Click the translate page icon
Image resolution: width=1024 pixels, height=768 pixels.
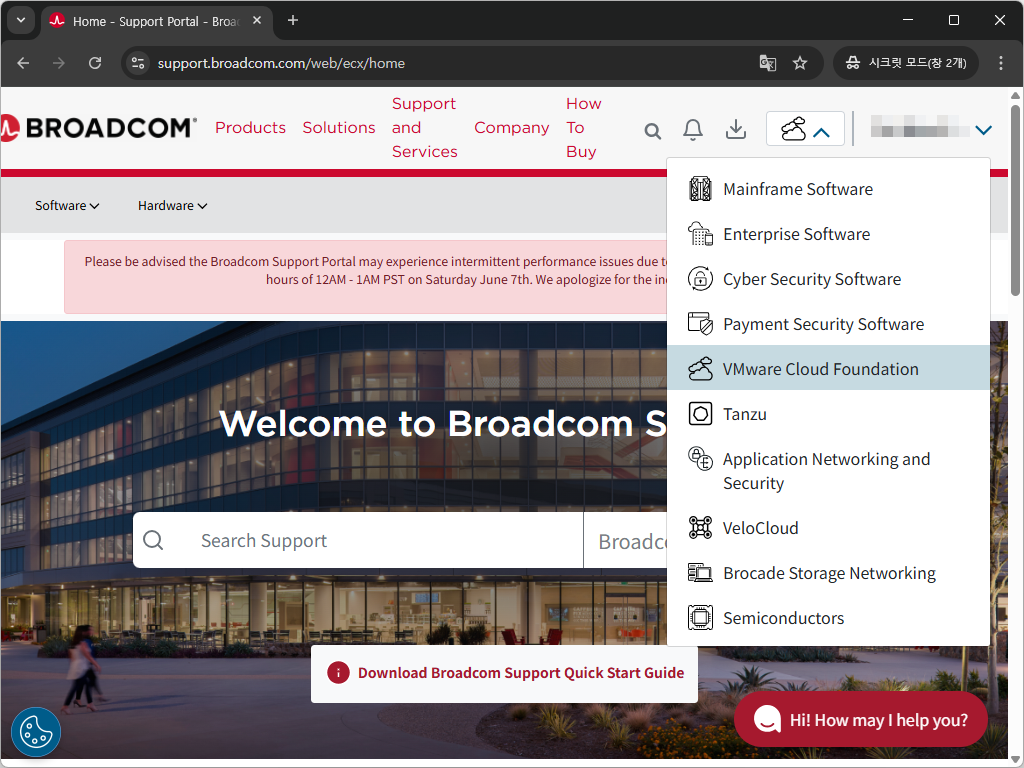click(x=768, y=63)
